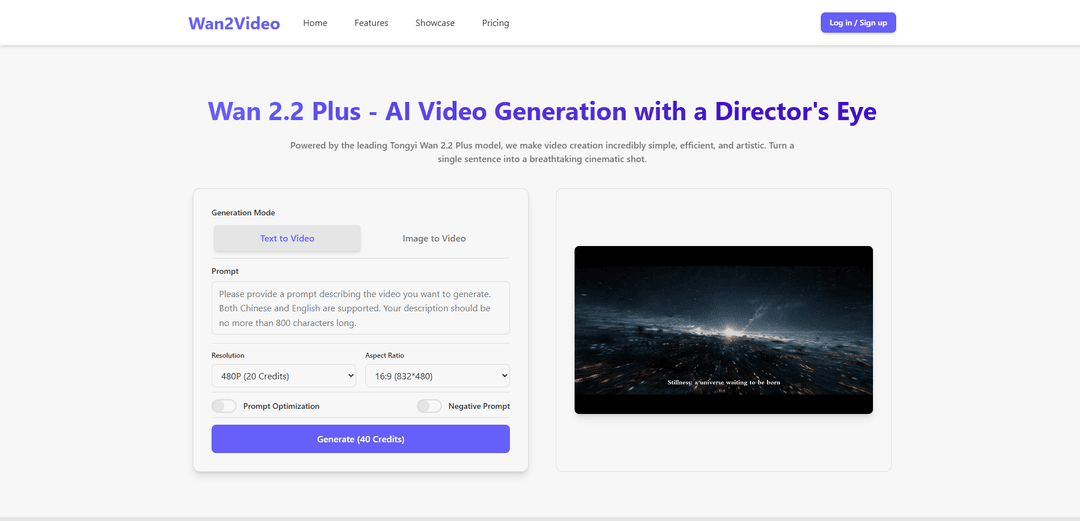Click the Prompt field label
Screen dimensions: 1080x521
225,272
